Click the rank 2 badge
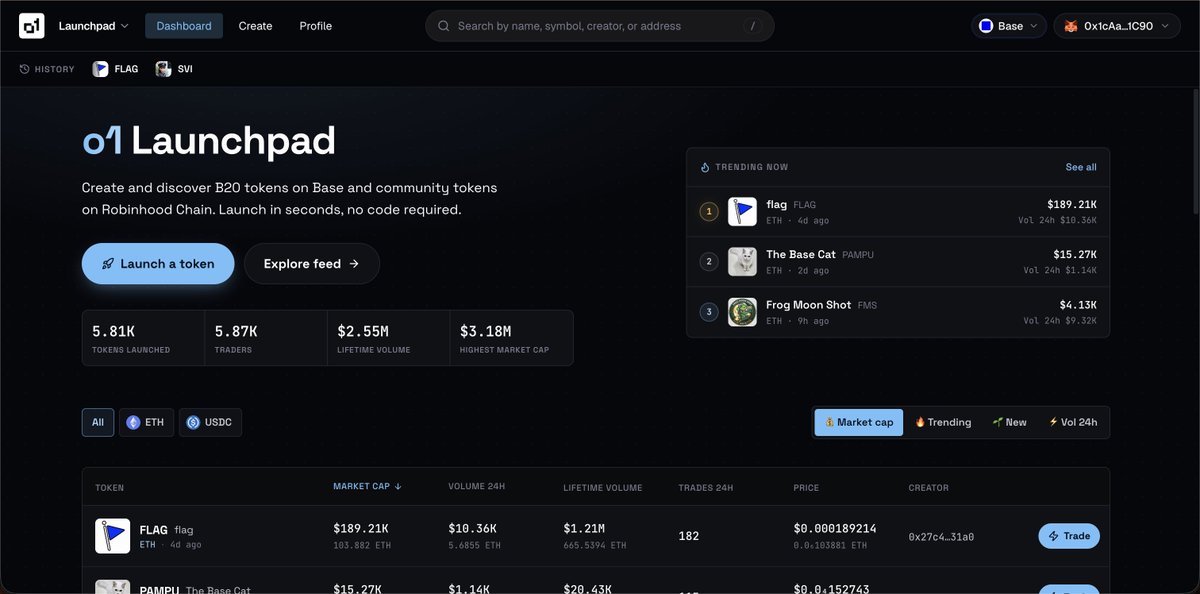The width and height of the screenshot is (1200, 594). click(709, 262)
